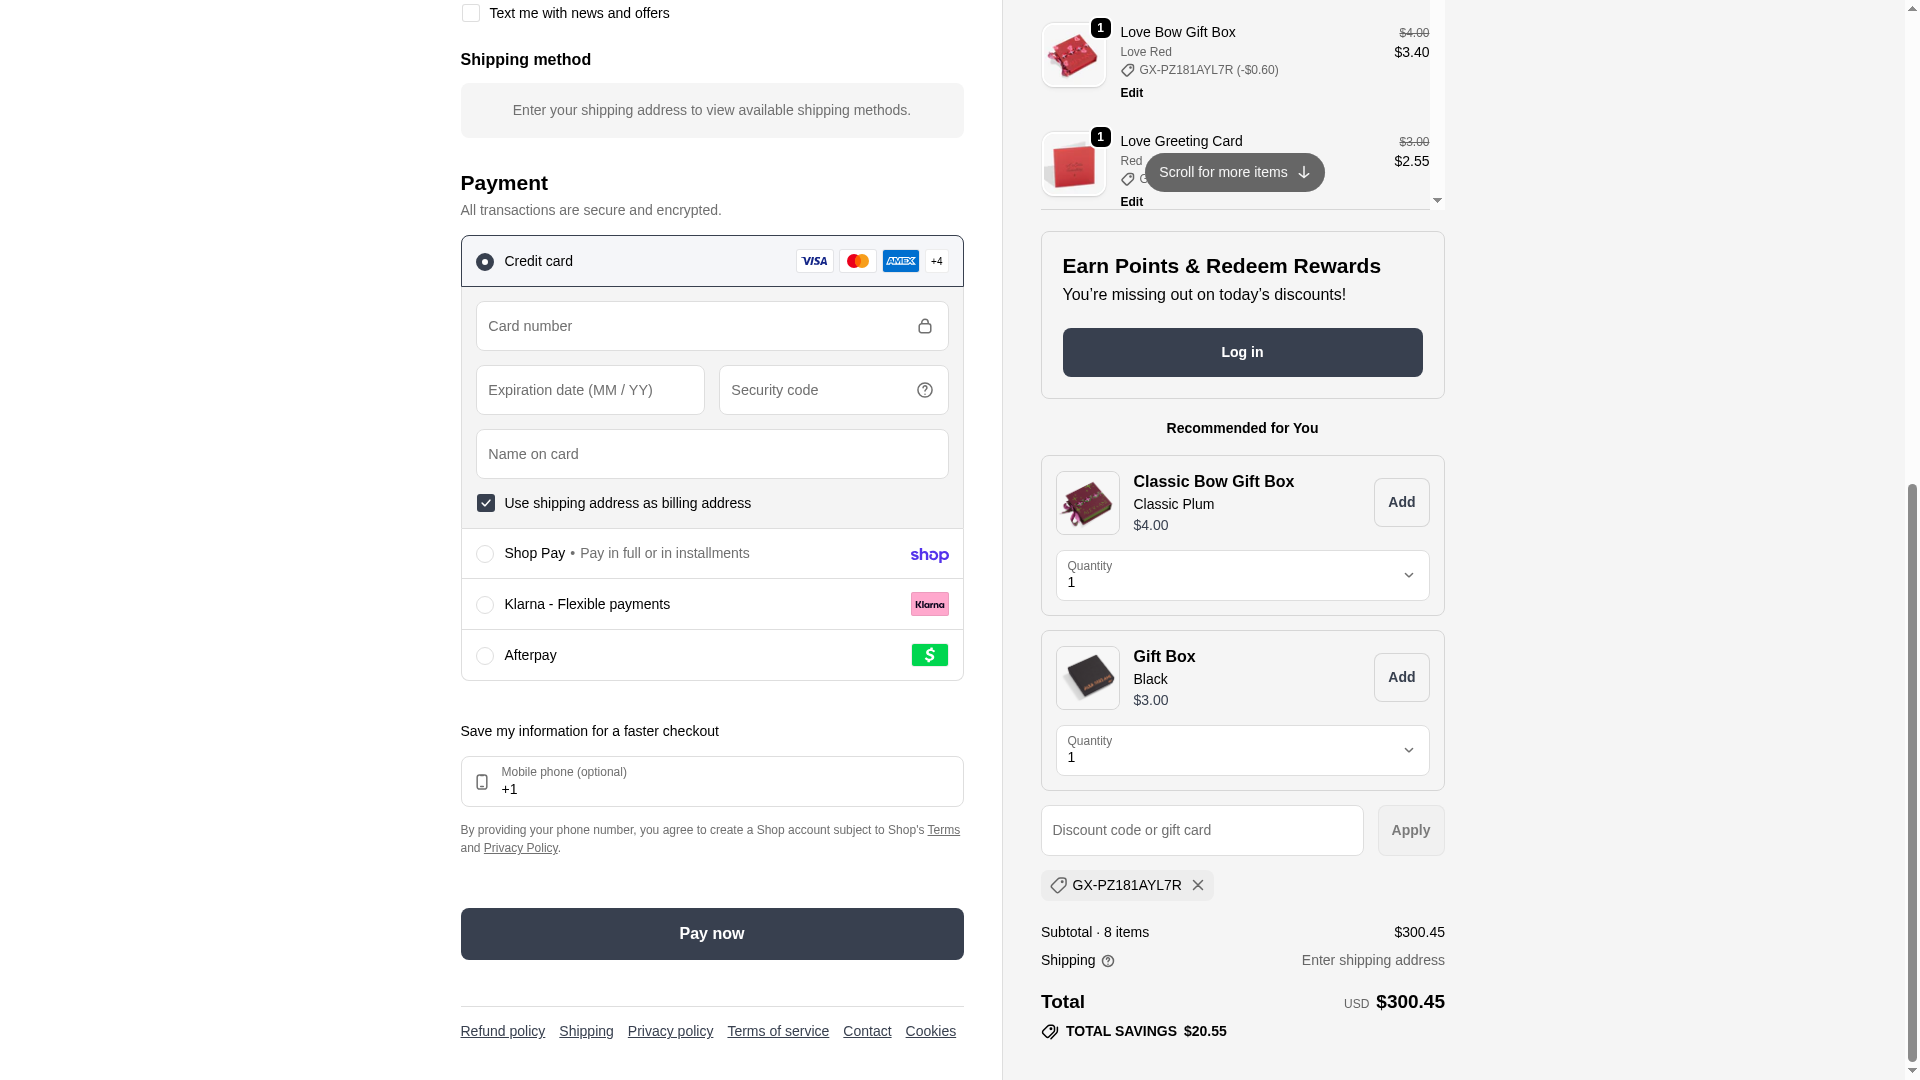Click the Klarna logo icon
This screenshot has height=1080, width=1920.
(929, 604)
